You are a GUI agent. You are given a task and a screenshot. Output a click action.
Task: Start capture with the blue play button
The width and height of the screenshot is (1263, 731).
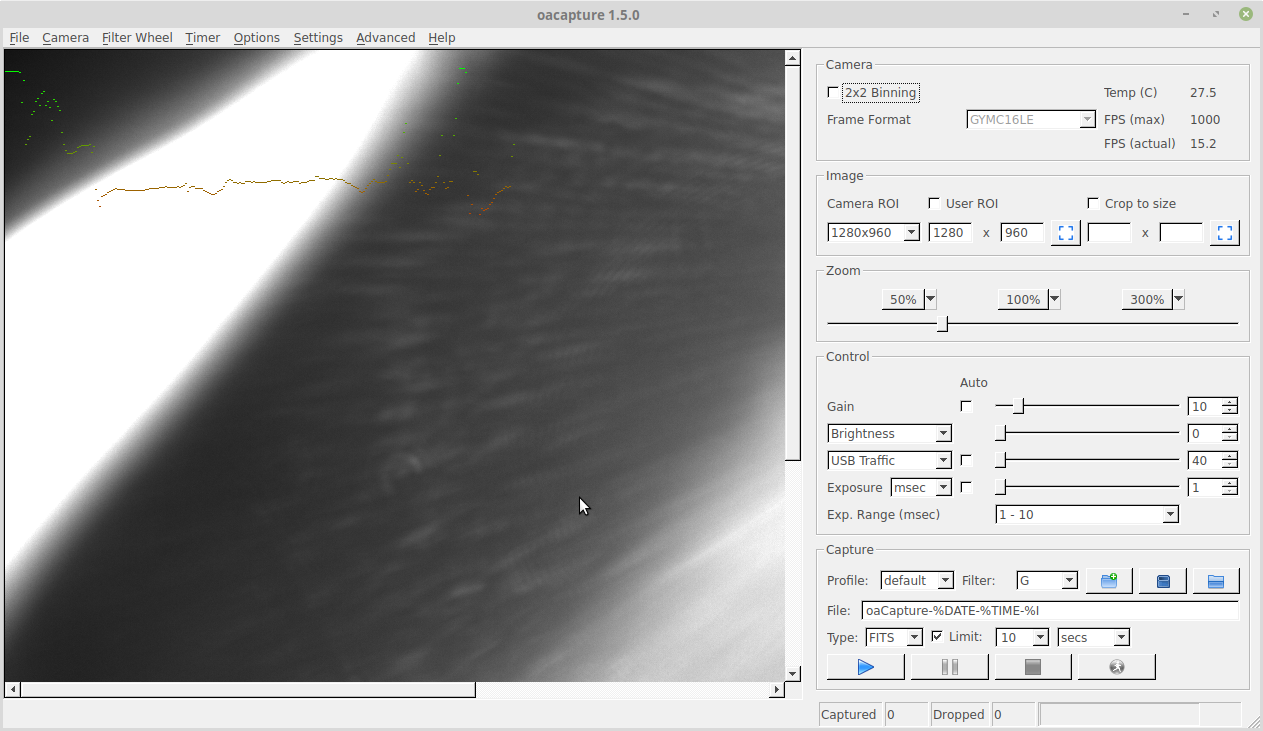click(x=866, y=667)
